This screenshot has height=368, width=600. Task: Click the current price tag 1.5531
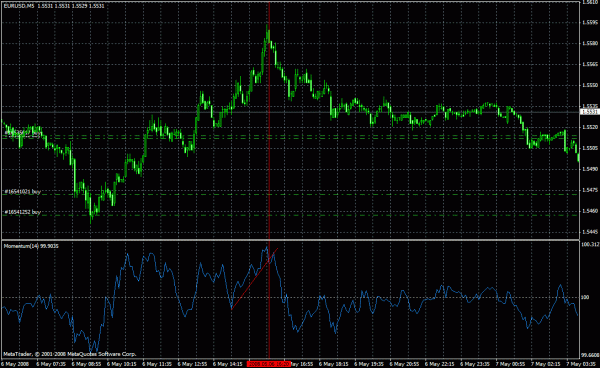(590, 112)
